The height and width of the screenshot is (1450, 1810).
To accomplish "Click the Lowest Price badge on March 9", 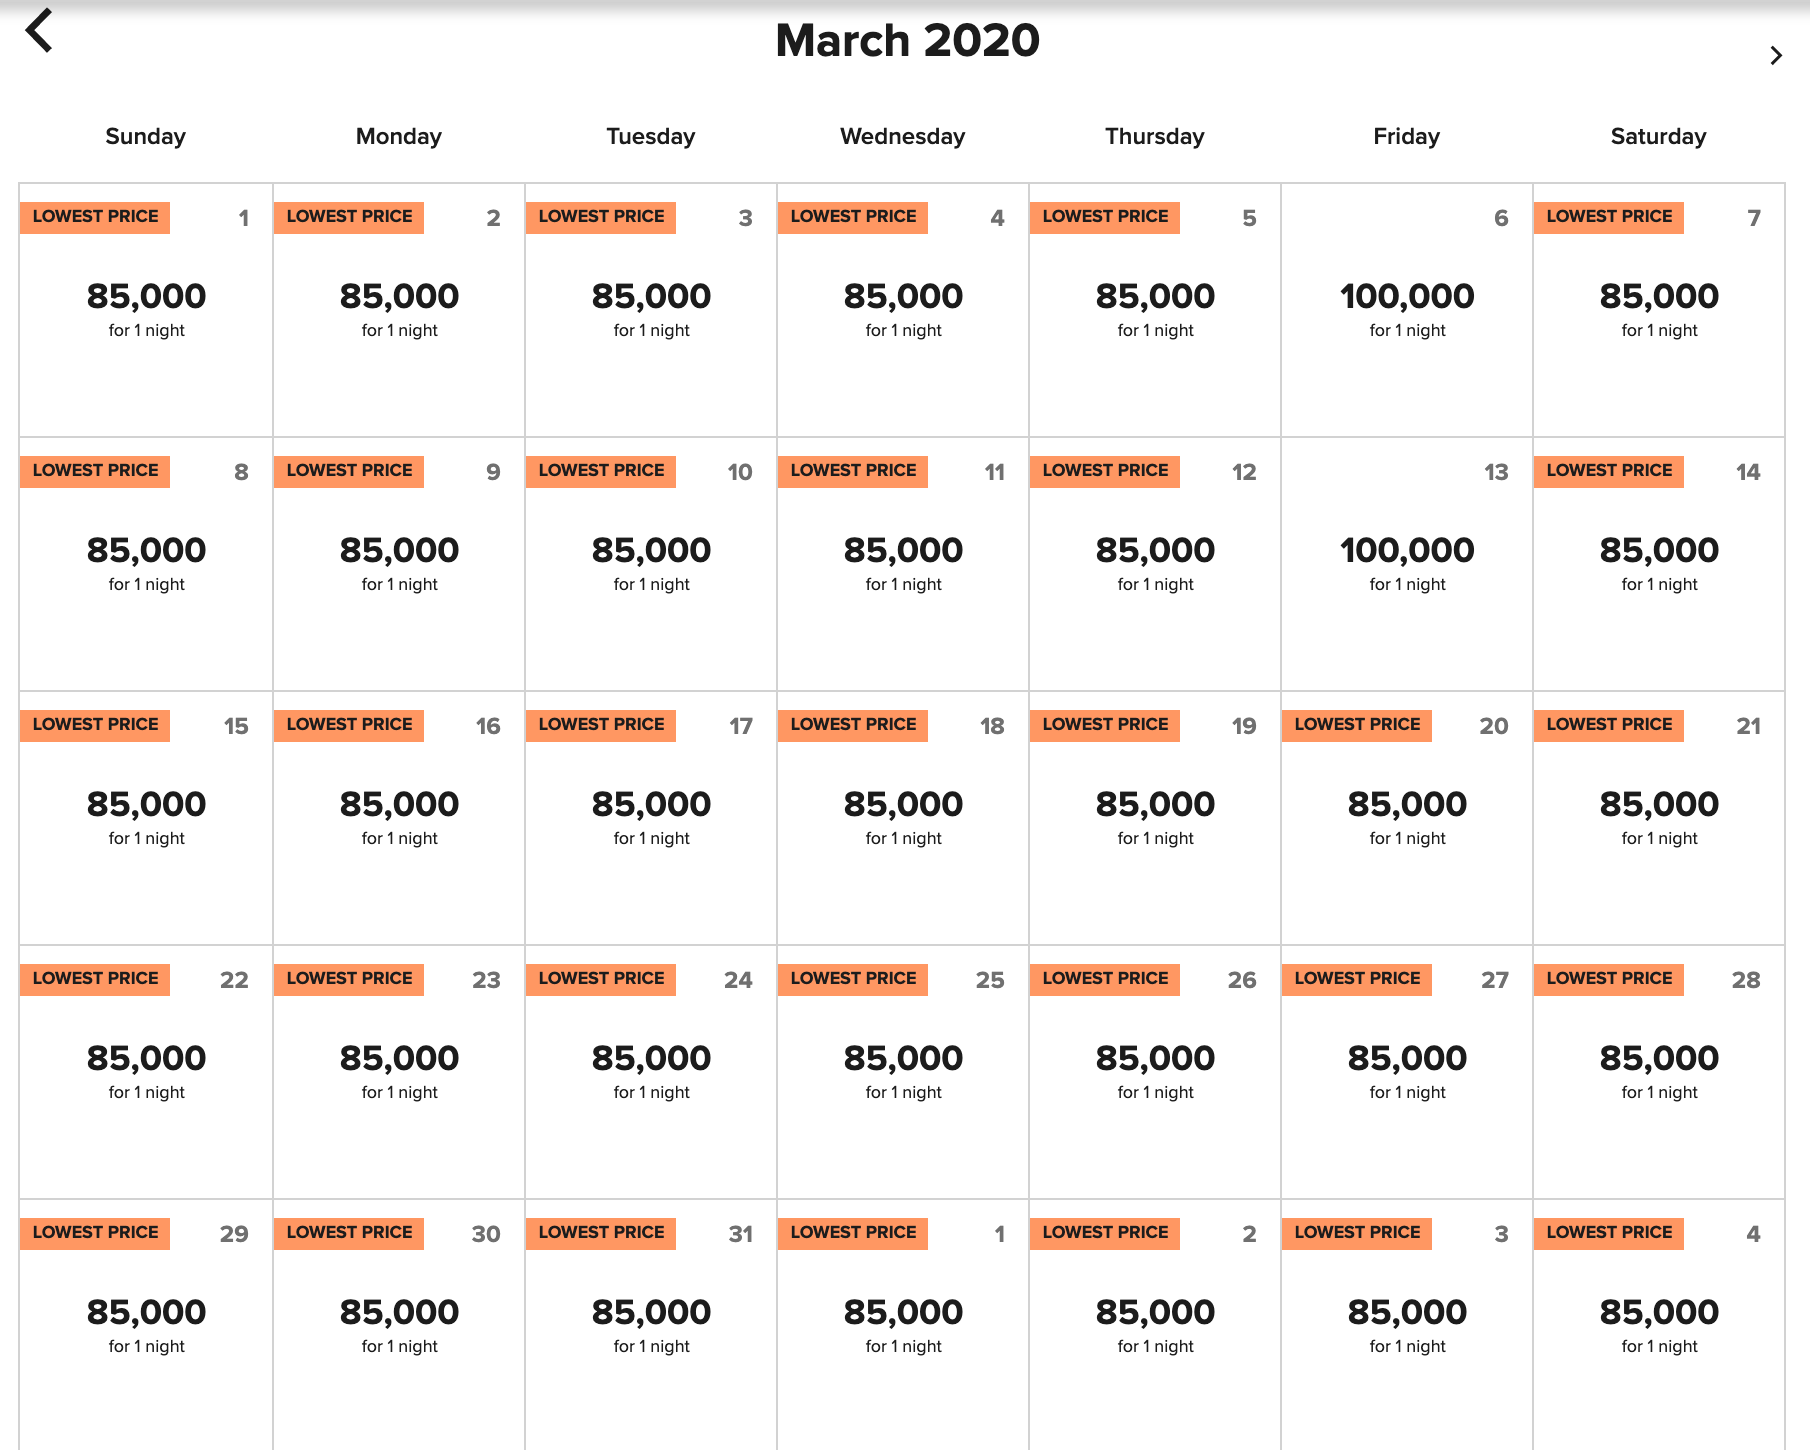I will click(x=349, y=471).
